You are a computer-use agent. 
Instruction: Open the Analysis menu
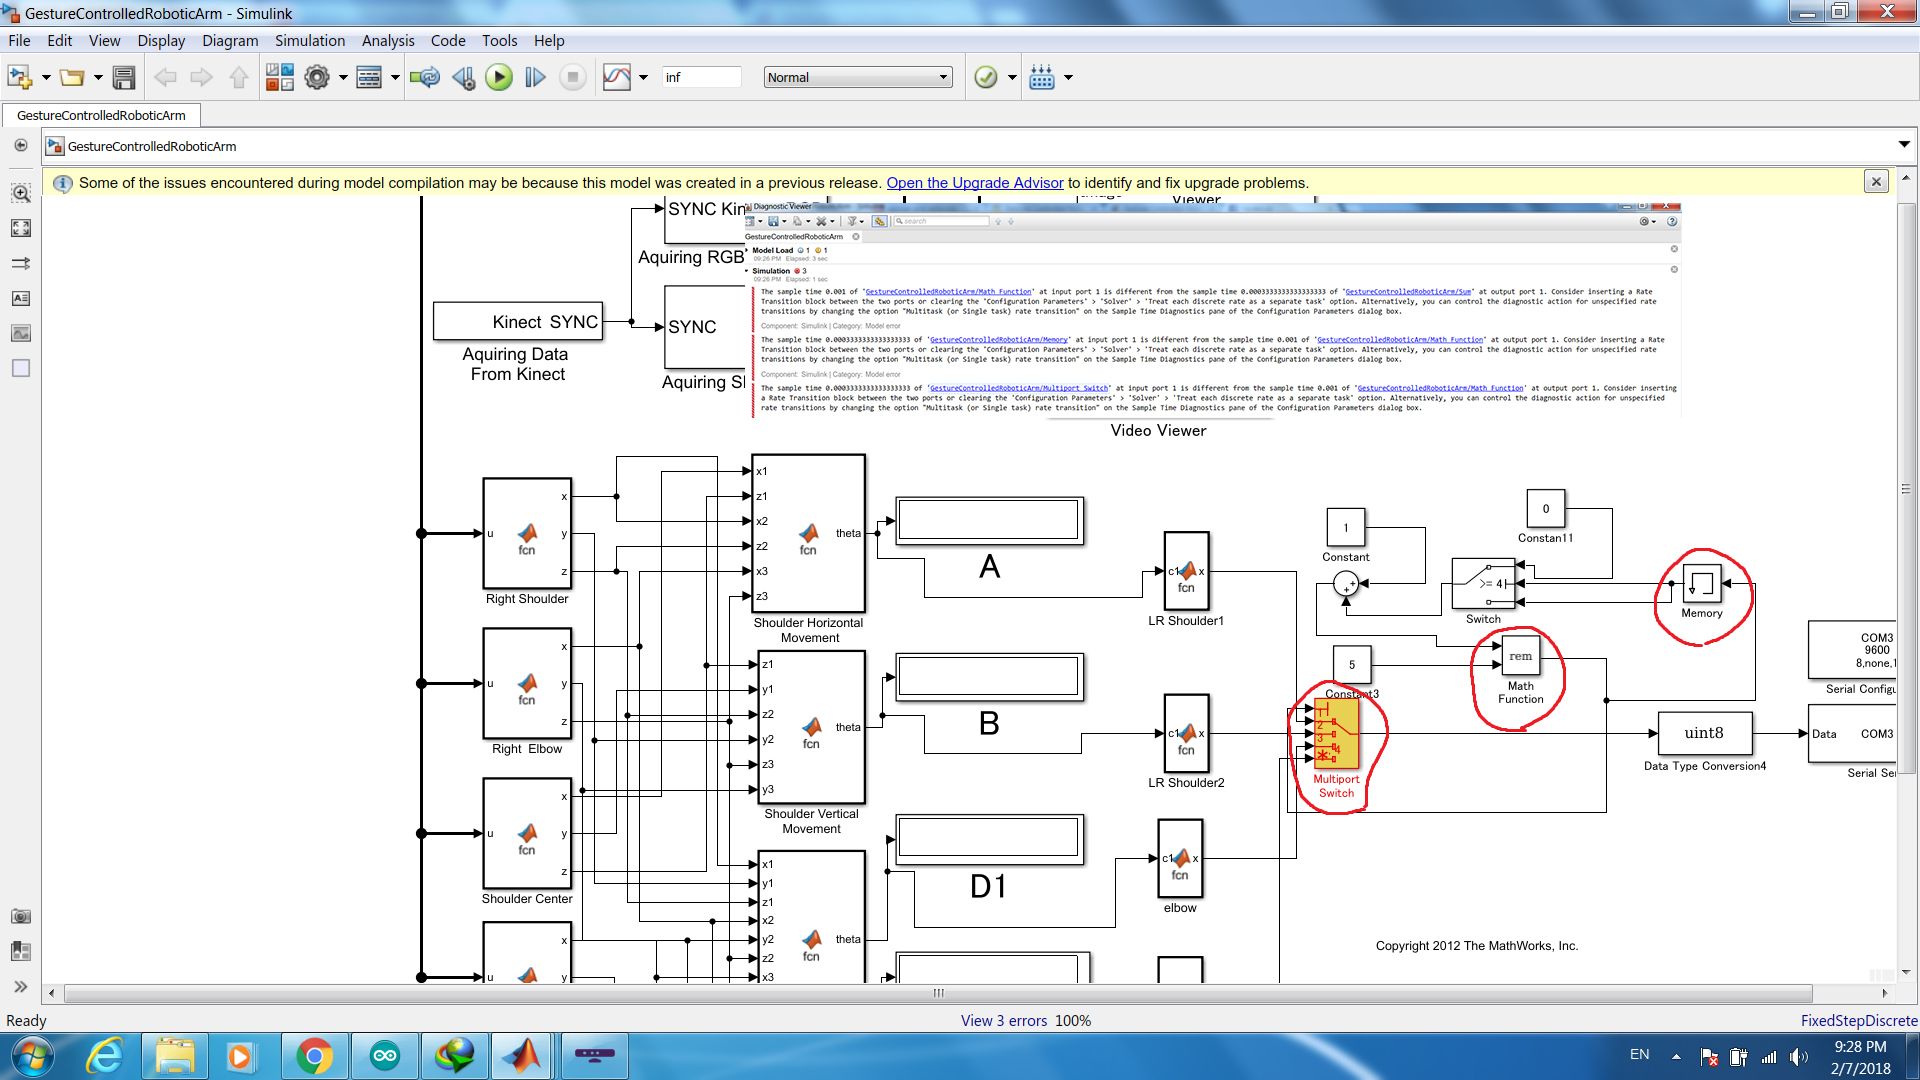pyautogui.click(x=387, y=40)
